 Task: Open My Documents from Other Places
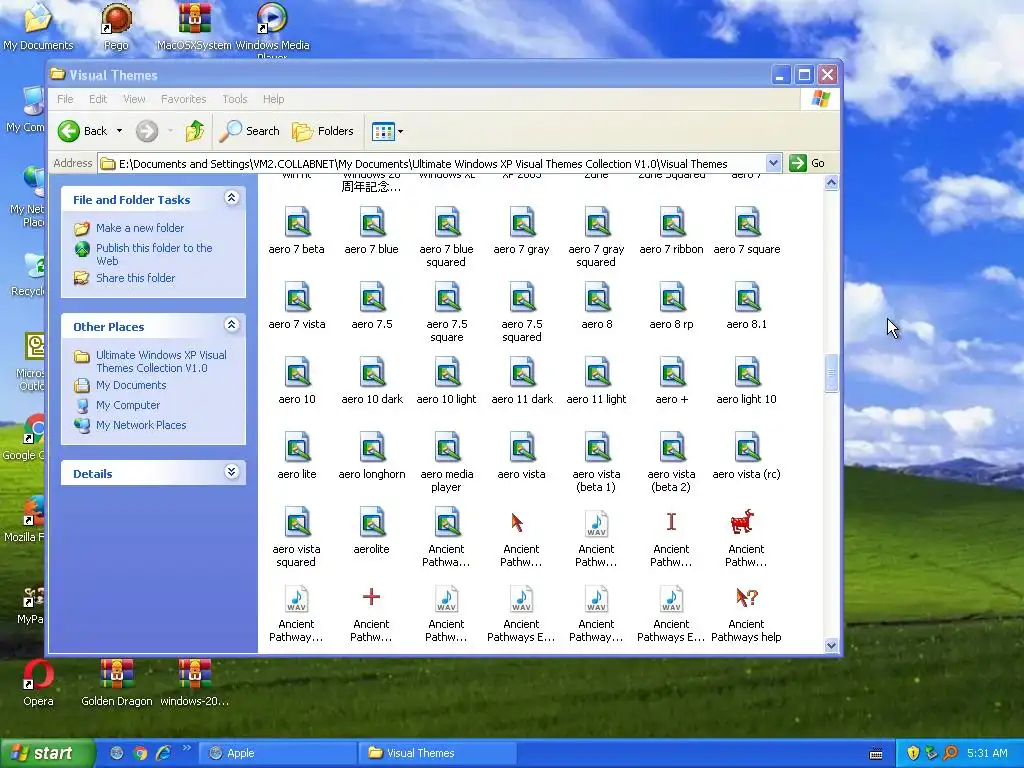[131, 385]
